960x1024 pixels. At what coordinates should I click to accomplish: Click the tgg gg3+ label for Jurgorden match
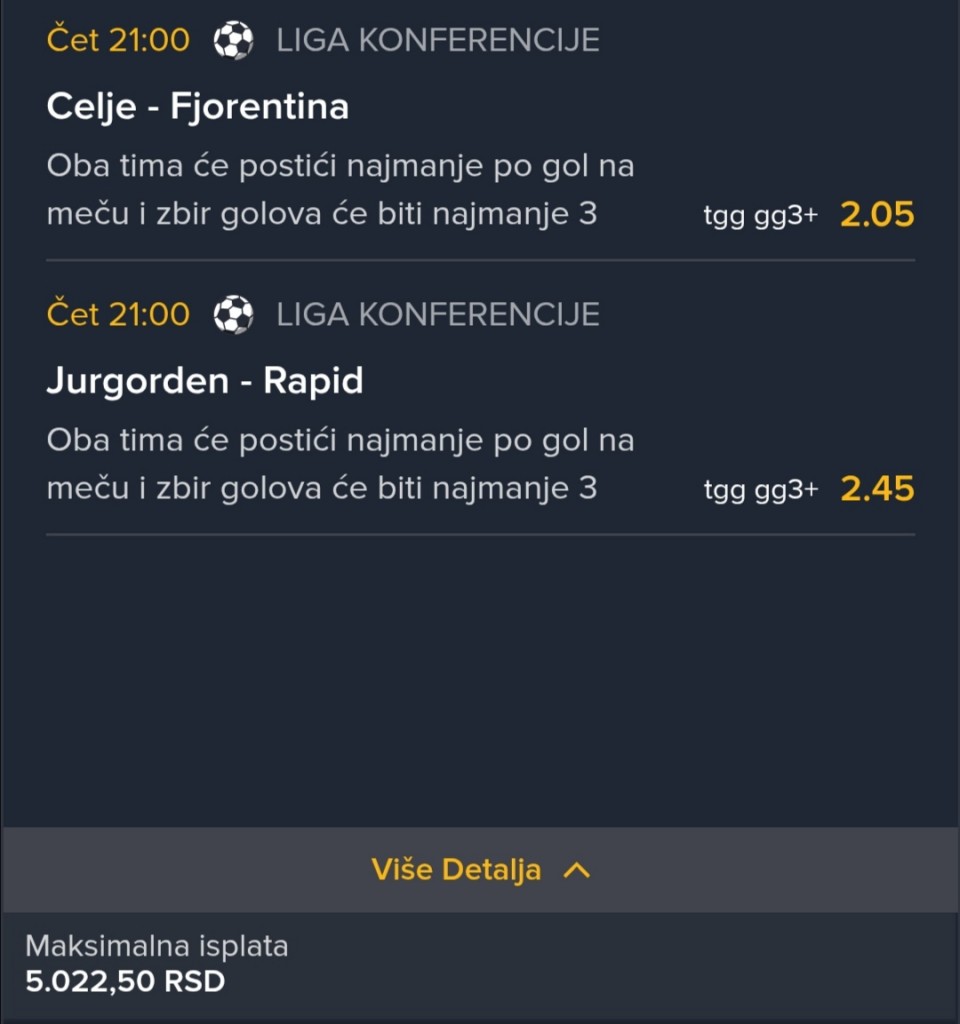760,490
